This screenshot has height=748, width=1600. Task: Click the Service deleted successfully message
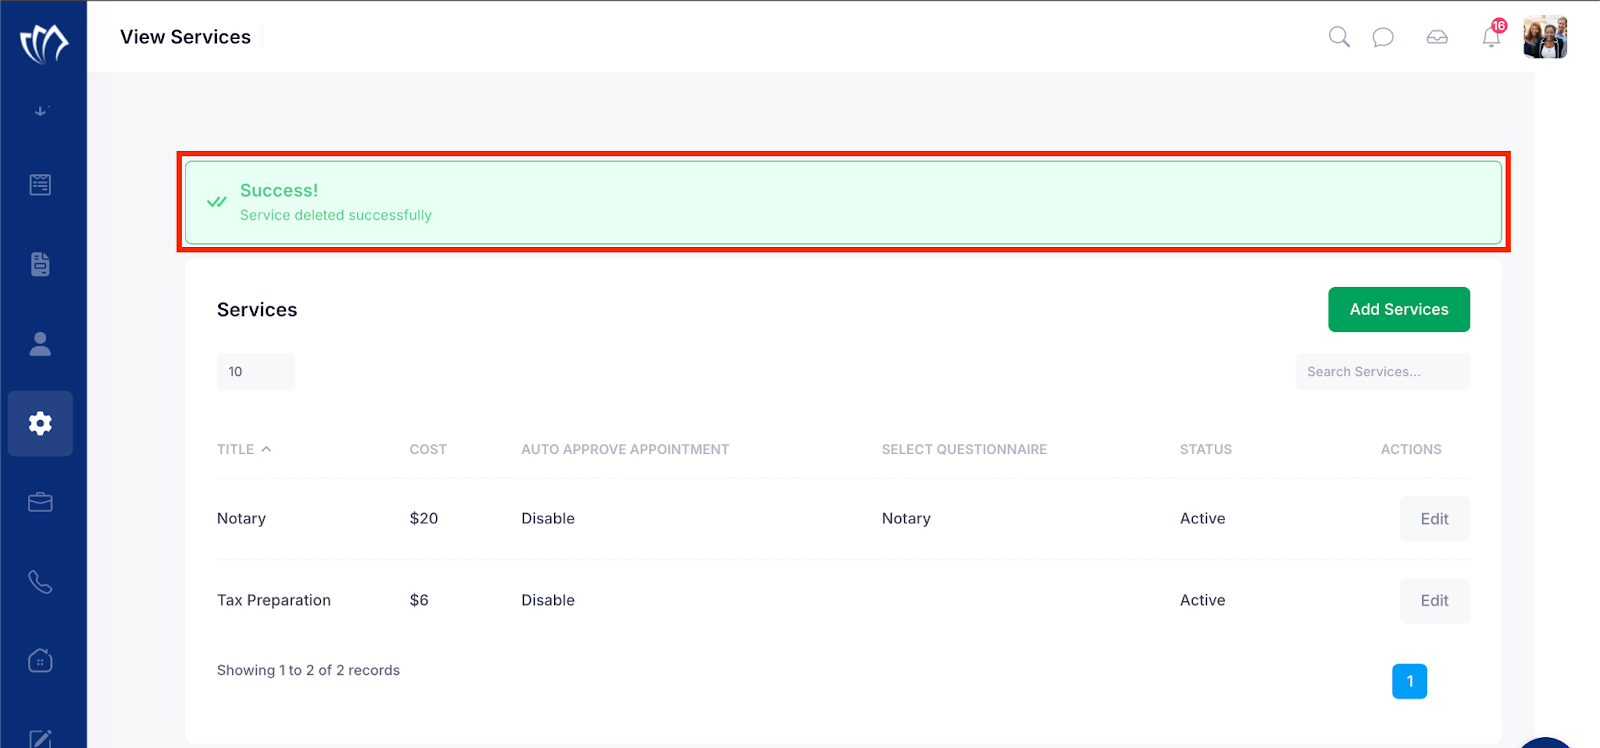tap(336, 216)
